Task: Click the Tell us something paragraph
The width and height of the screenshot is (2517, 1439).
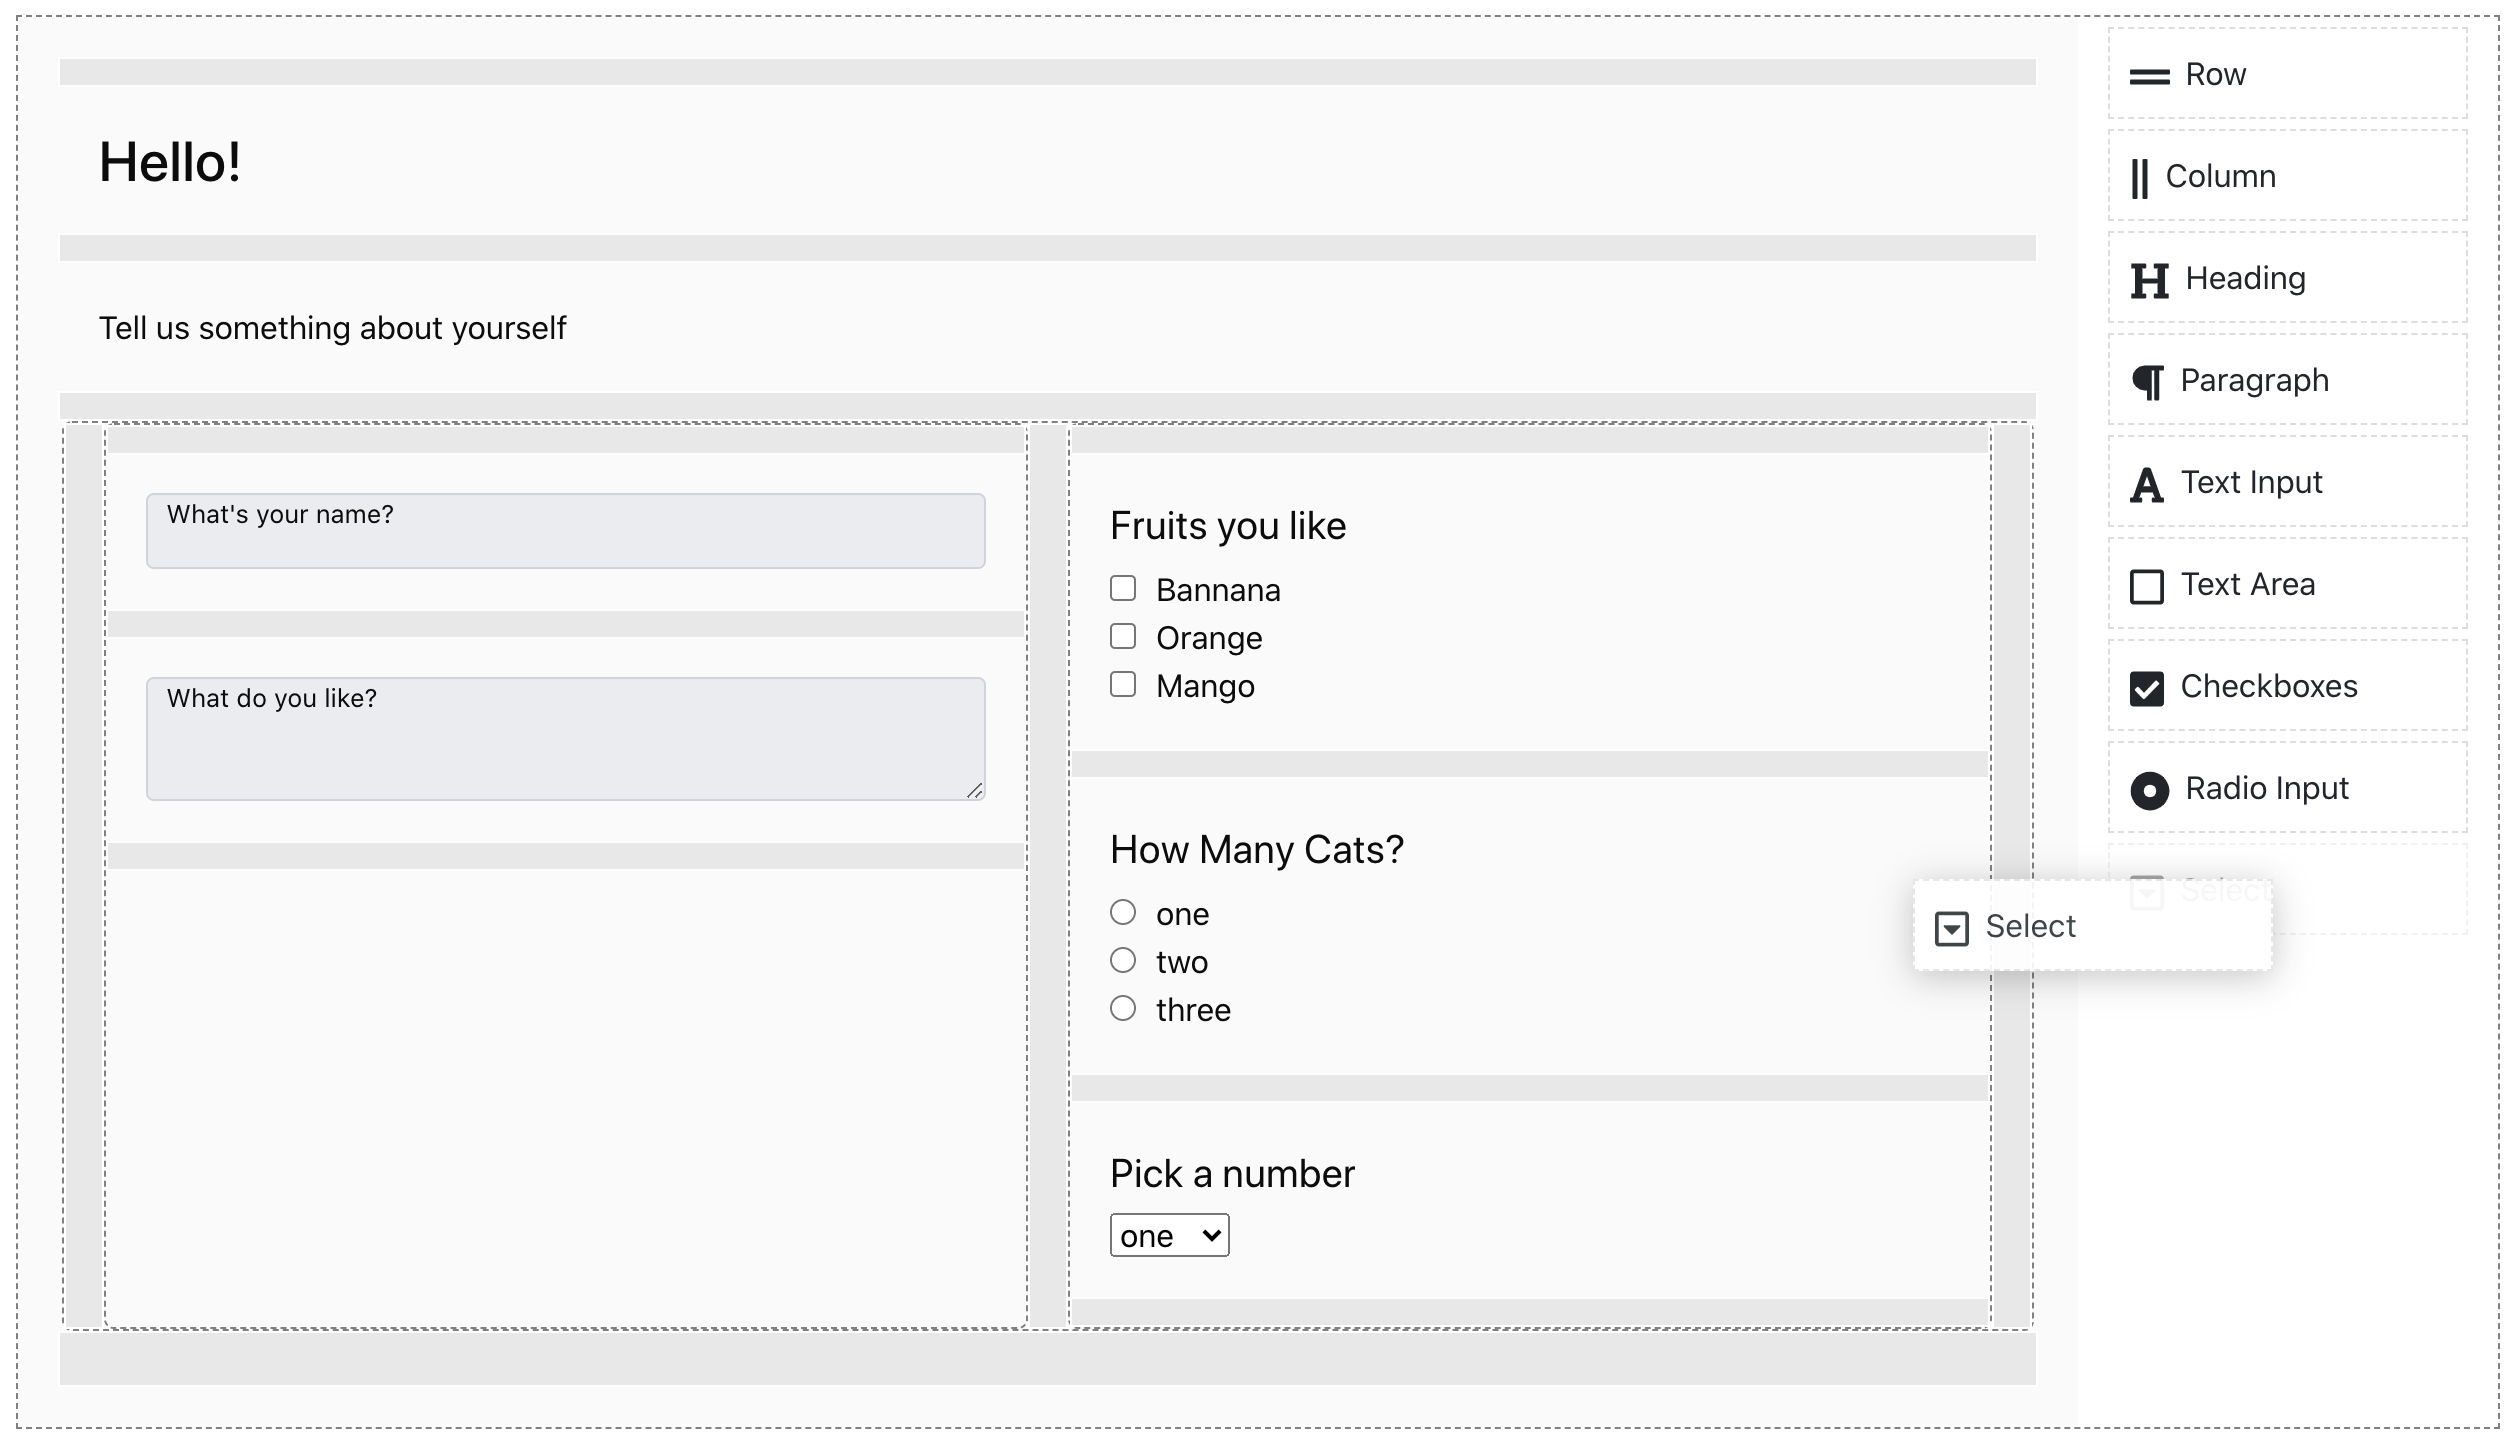Action: pyautogui.click(x=332, y=328)
